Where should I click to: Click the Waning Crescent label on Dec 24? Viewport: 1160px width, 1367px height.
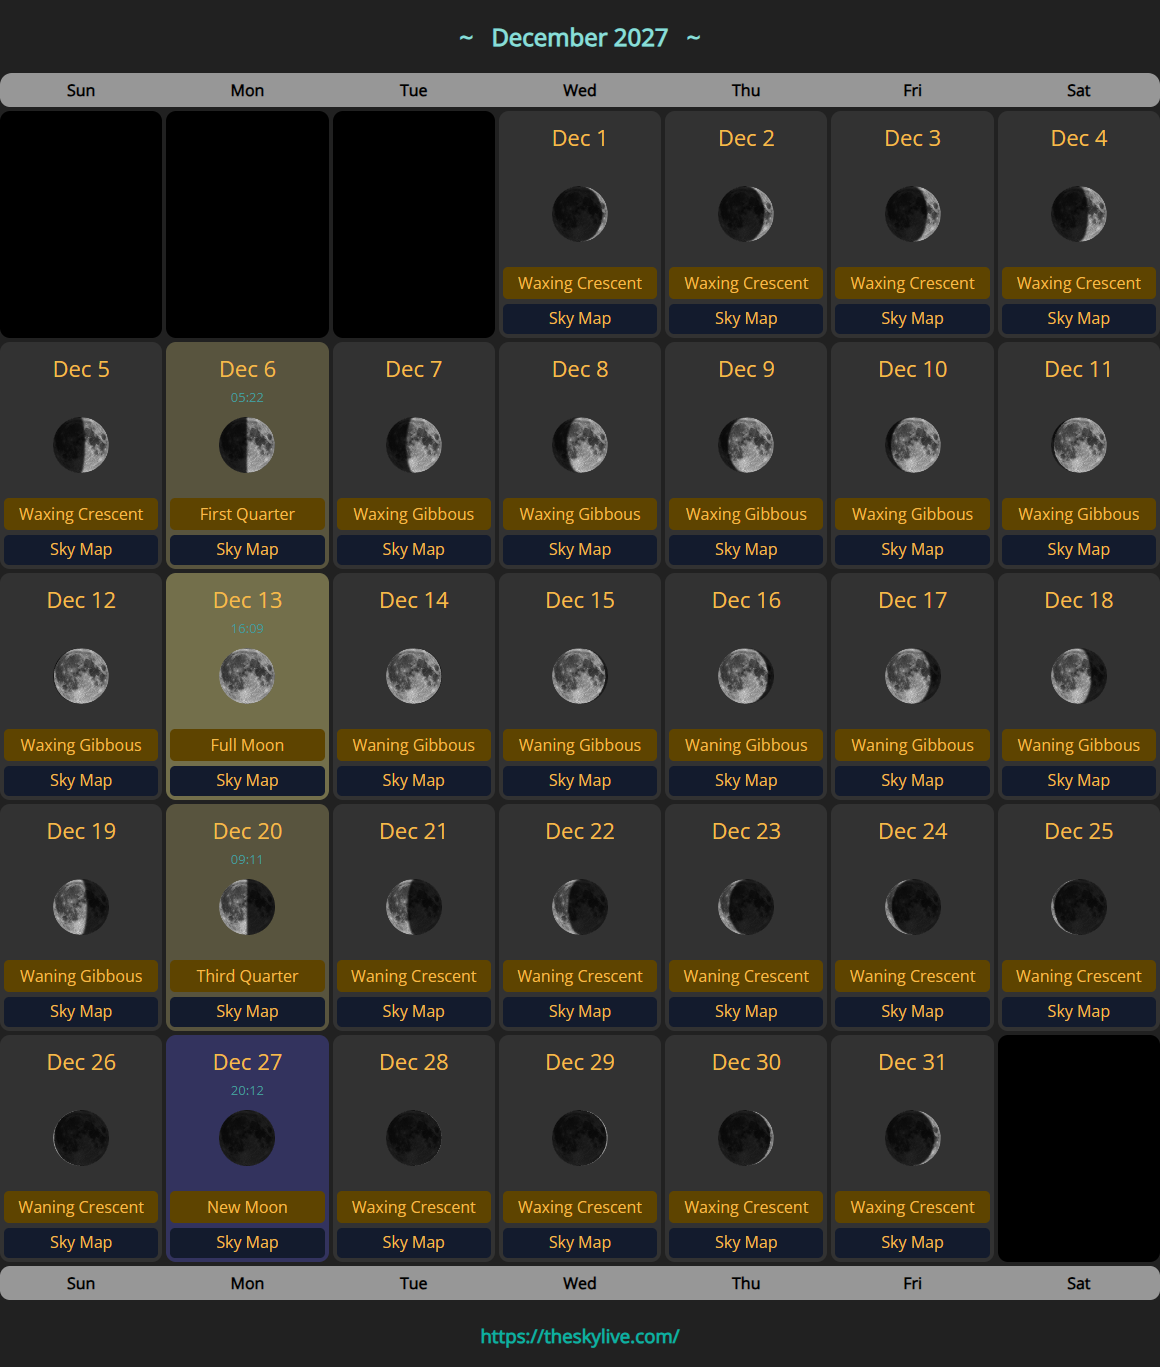coord(913,976)
